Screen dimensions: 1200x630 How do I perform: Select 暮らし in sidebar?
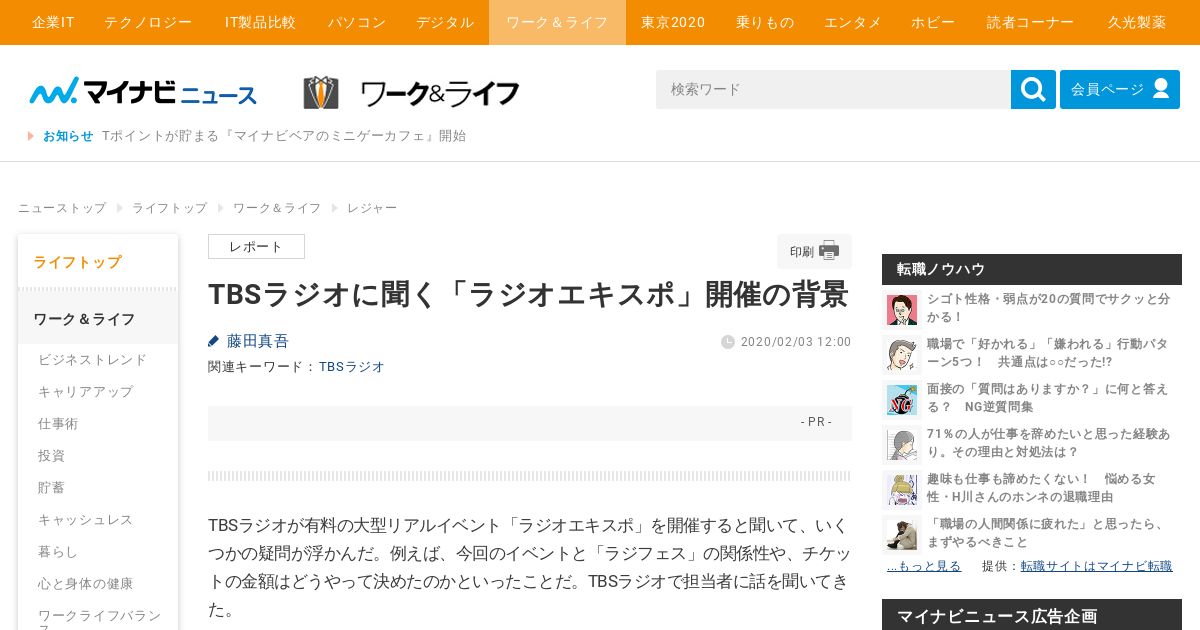click(58, 552)
